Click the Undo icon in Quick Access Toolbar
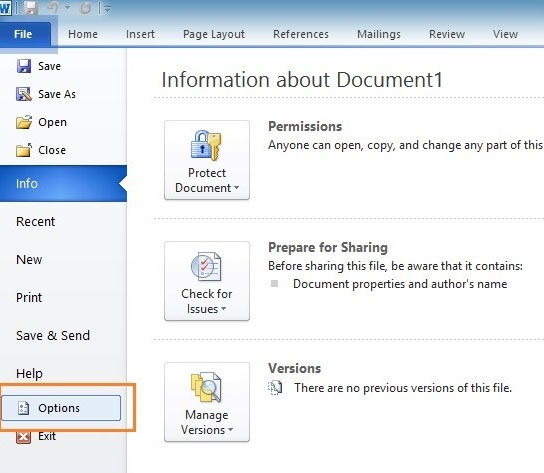544x473 pixels. click(x=53, y=8)
